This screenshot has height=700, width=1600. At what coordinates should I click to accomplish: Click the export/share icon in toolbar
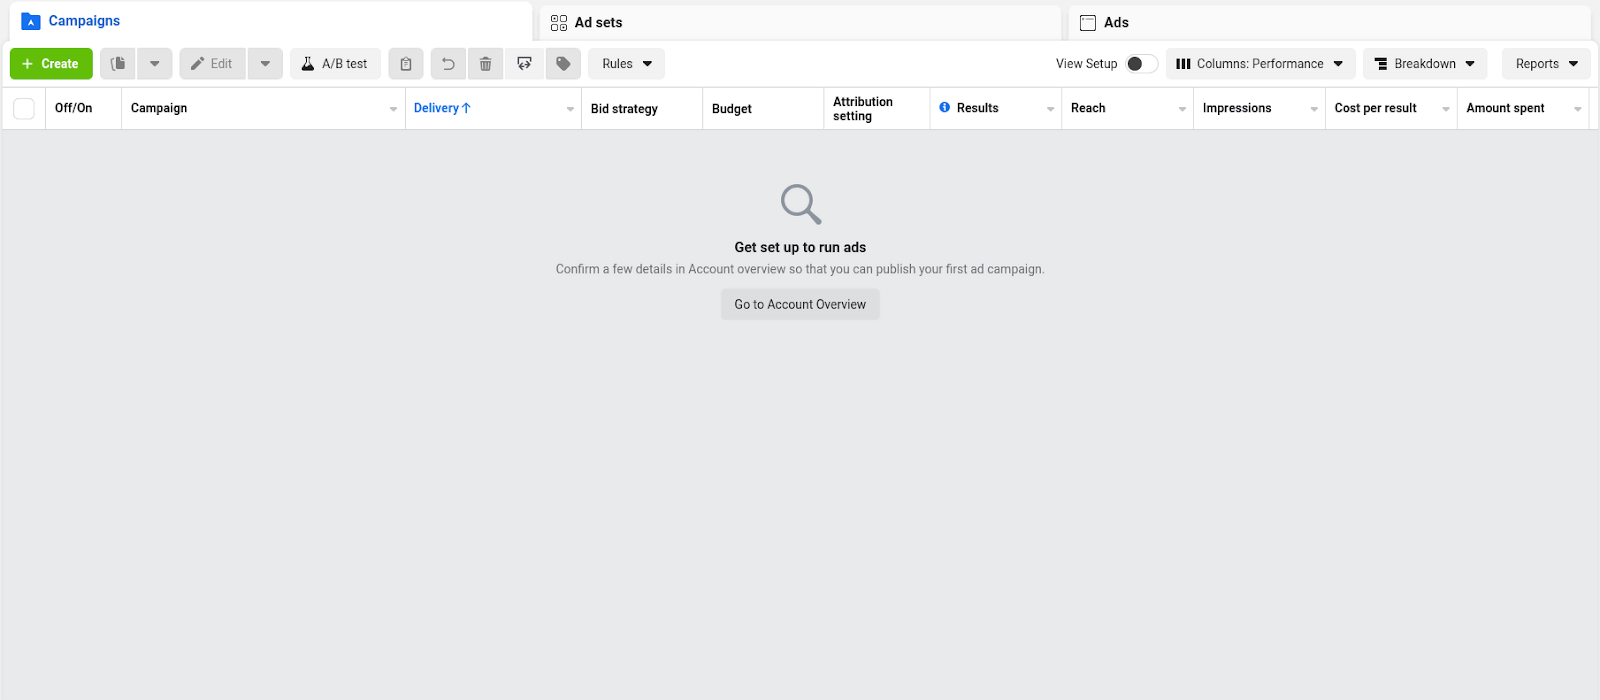tap(524, 64)
